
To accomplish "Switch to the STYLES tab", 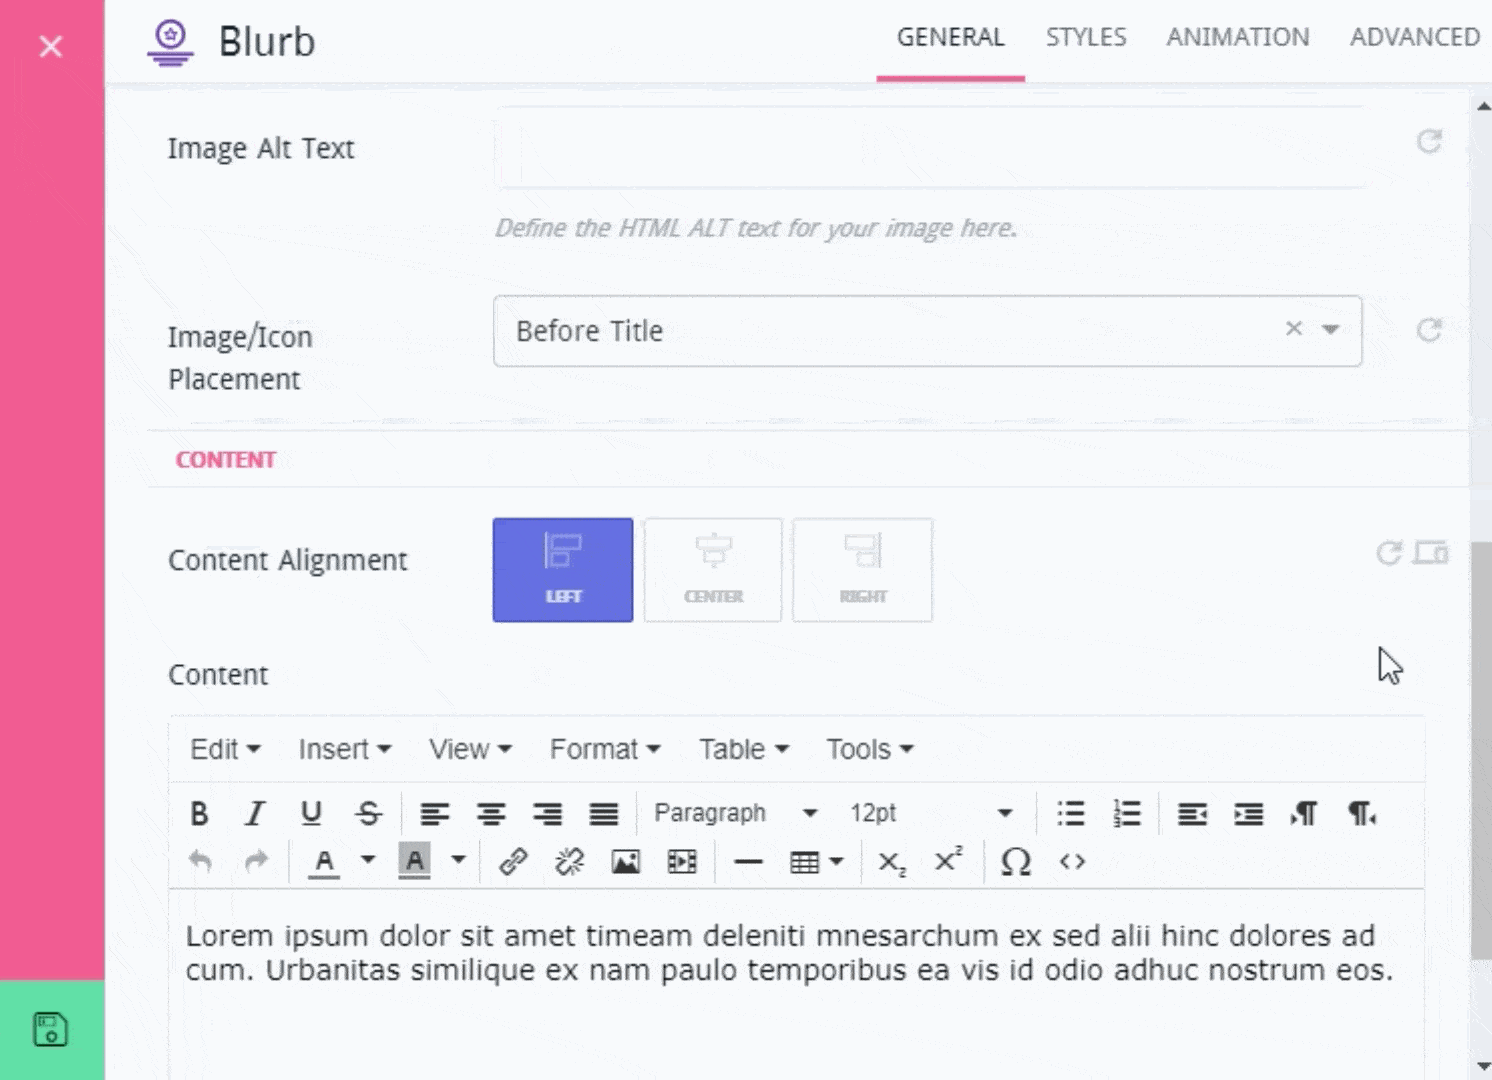I will pyautogui.click(x=1086, y=37).
